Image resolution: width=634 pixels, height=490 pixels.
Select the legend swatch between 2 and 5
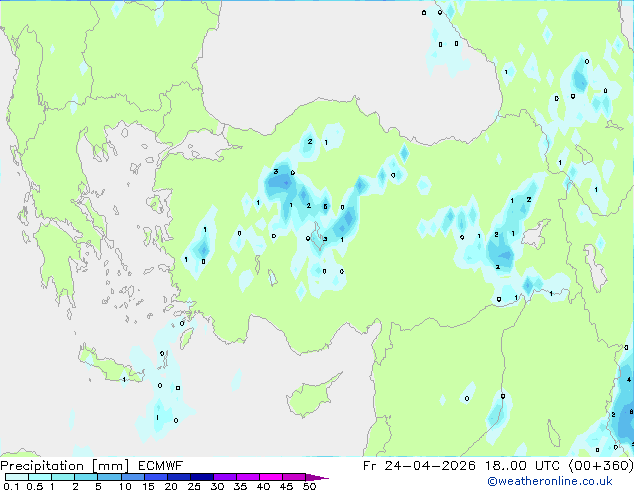(x=86, y=477)
